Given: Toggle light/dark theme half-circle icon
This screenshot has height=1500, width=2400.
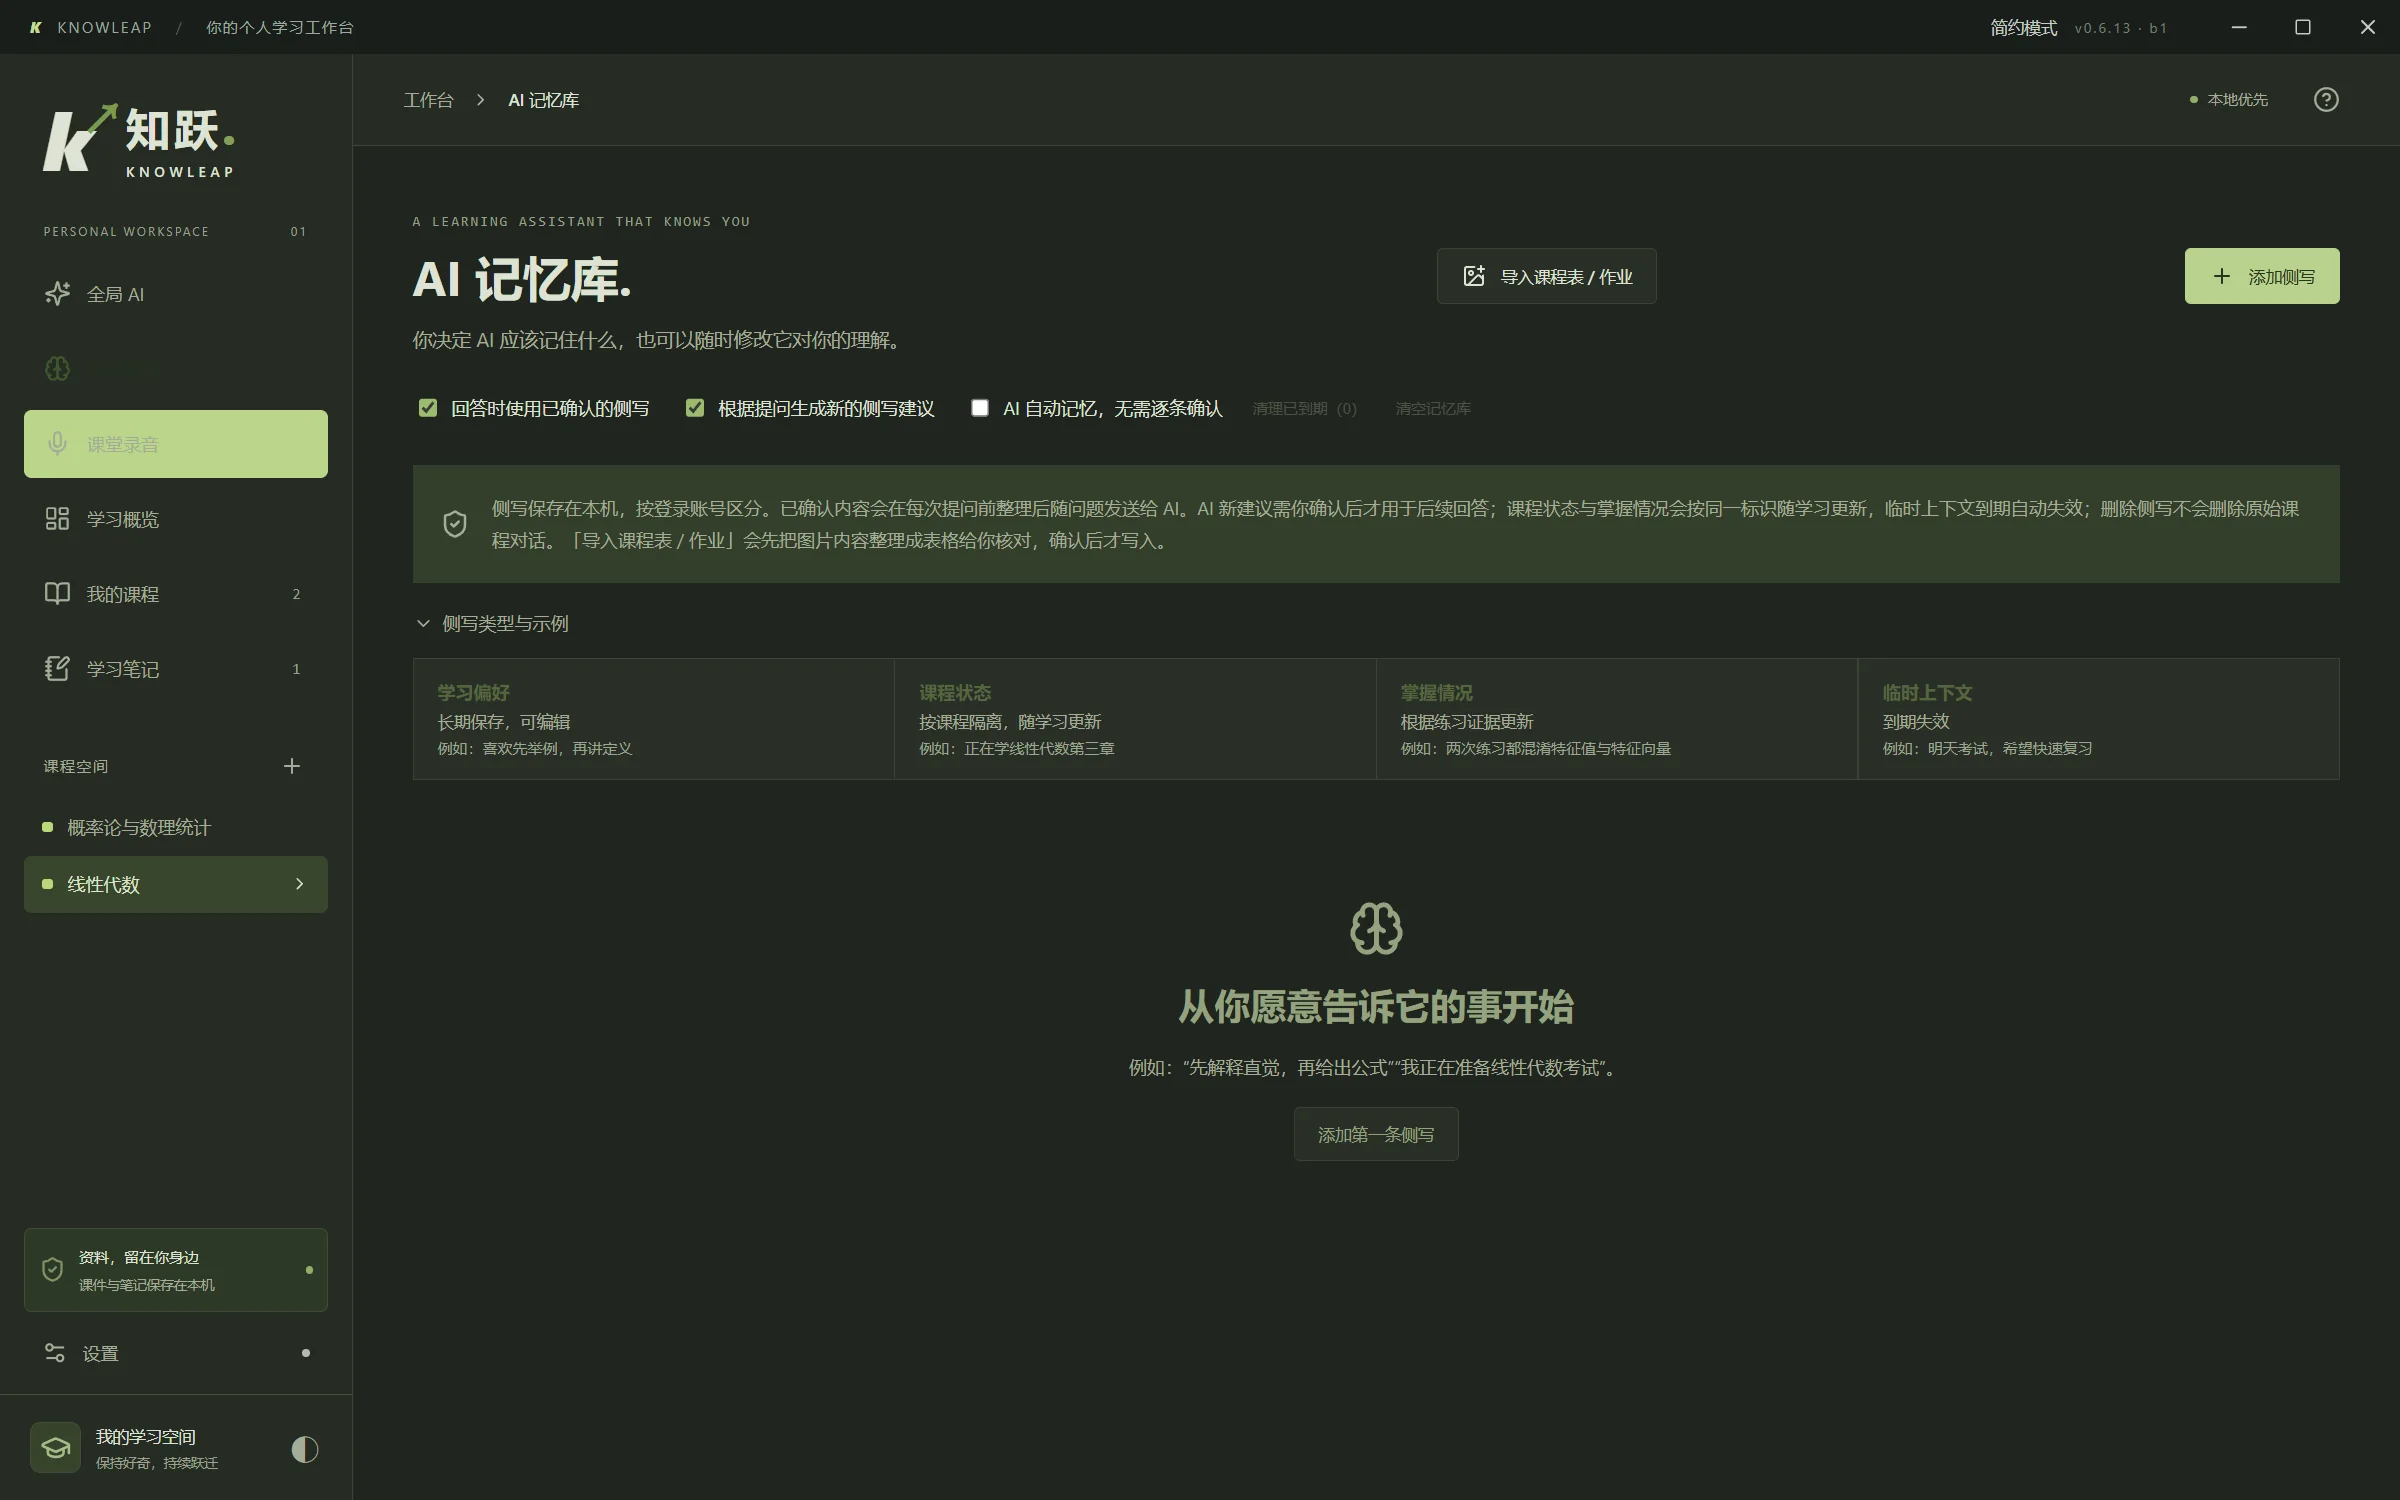Looking at the screenshot, I should coord(305,1449).
